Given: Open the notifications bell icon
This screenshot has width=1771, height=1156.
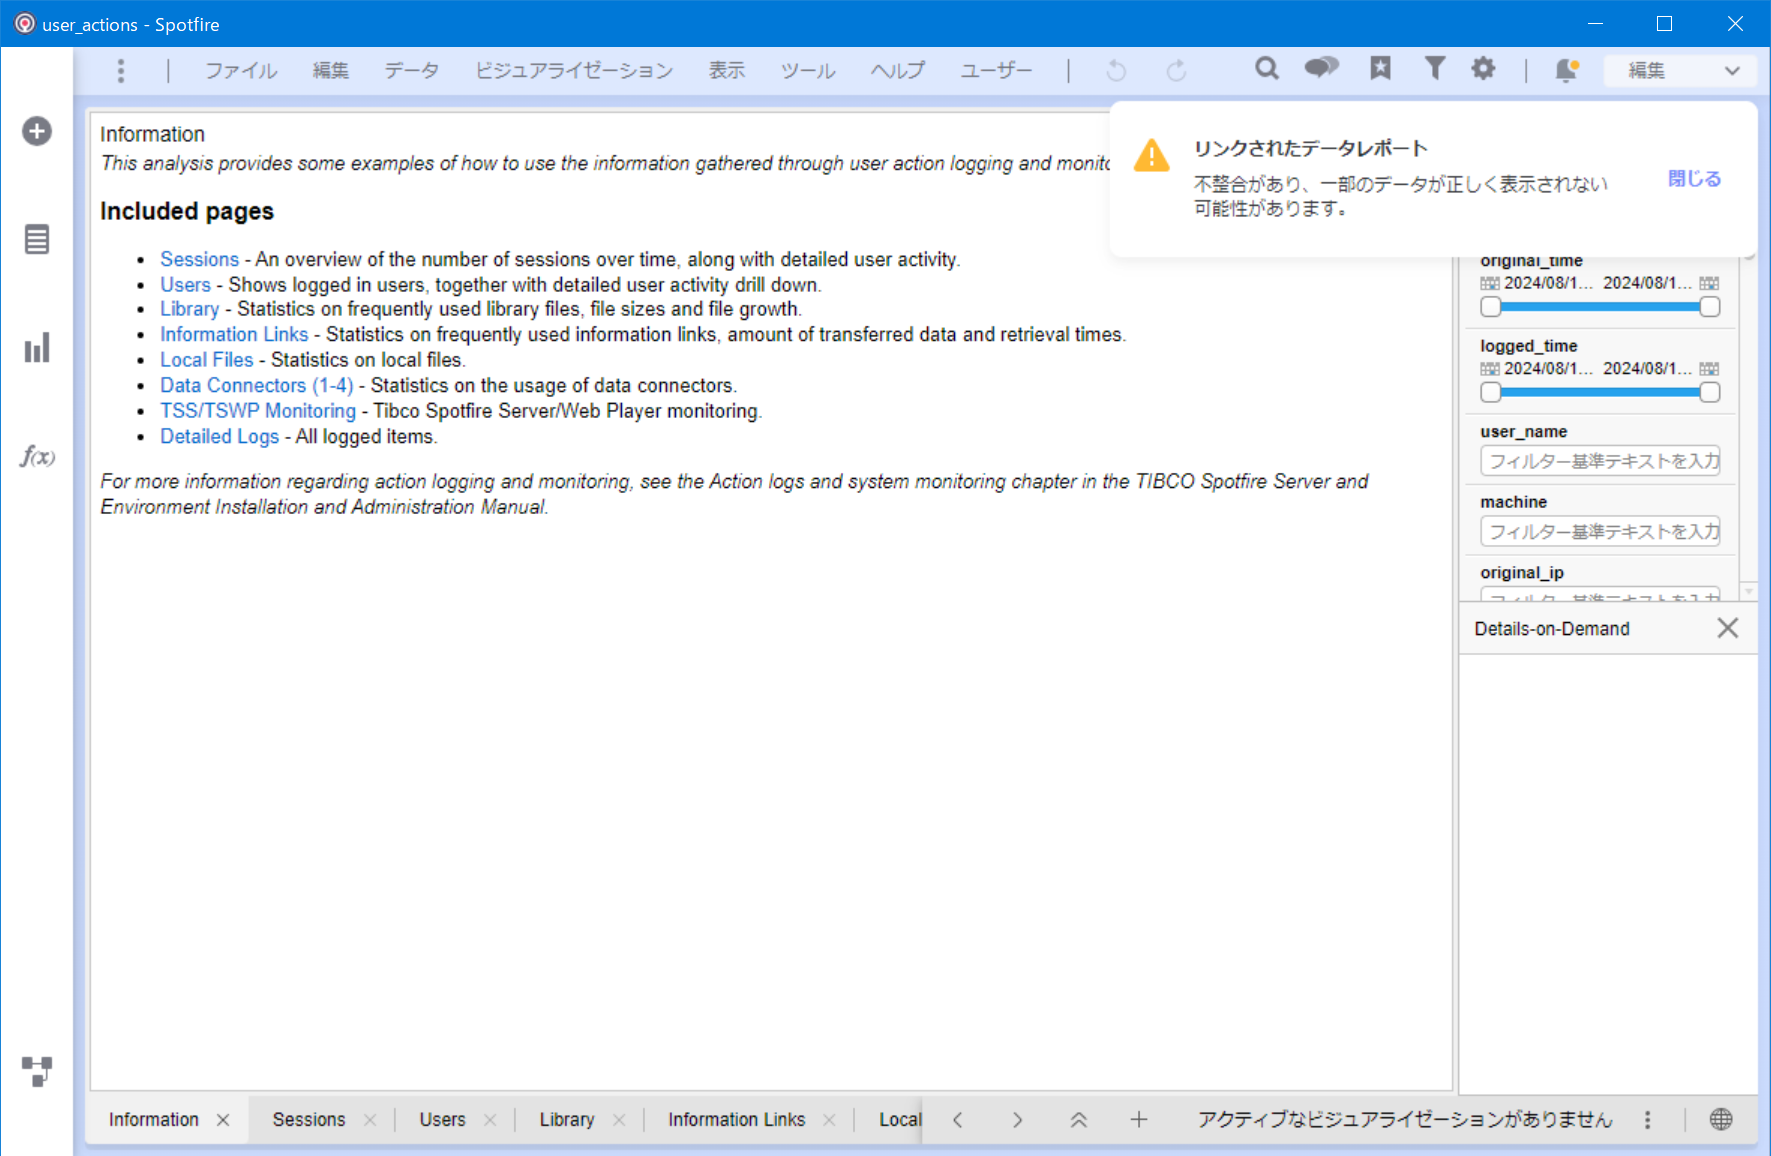Looking at the screenshot, I should coord(1566,70).
